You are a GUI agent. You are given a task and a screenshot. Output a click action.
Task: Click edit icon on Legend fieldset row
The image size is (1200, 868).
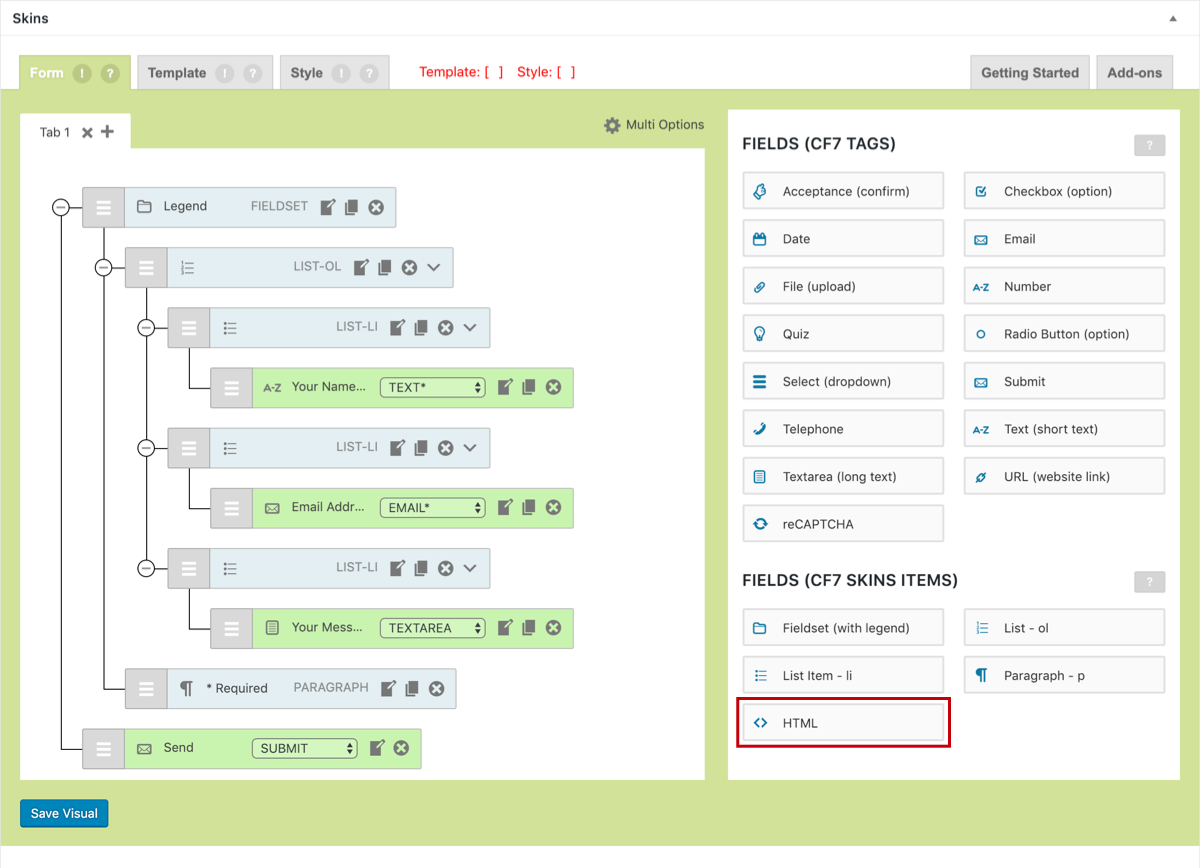328,207
